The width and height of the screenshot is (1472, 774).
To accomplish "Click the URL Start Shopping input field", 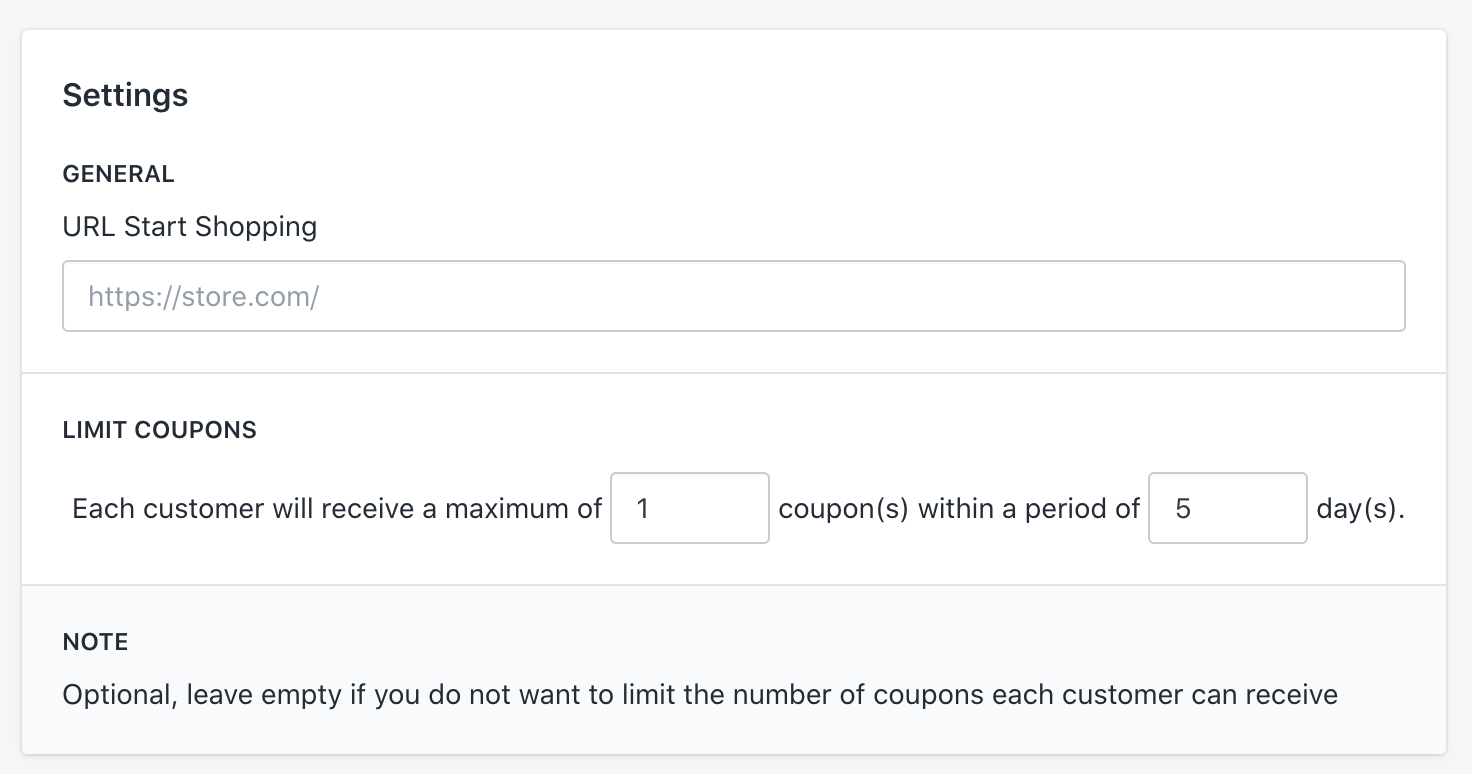I will [733, 296].
